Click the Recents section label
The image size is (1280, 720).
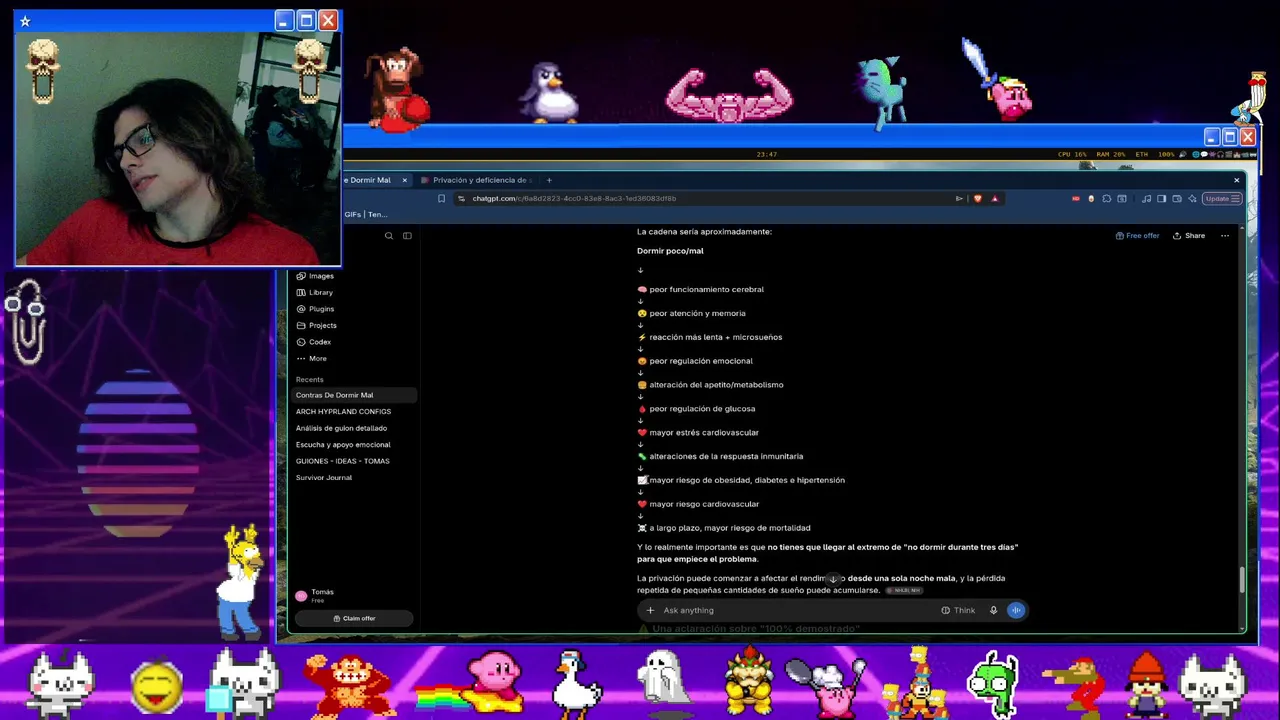[x=309, y=380]
